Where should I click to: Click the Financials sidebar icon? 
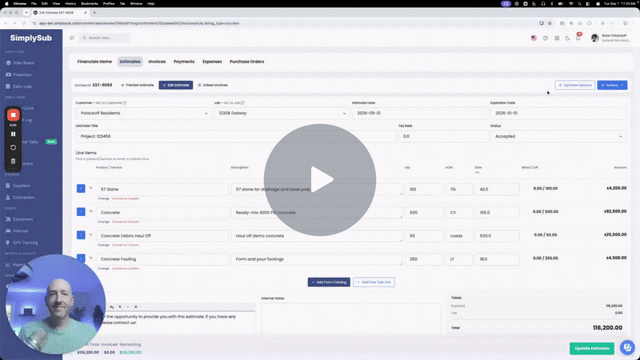coord(8,75)
